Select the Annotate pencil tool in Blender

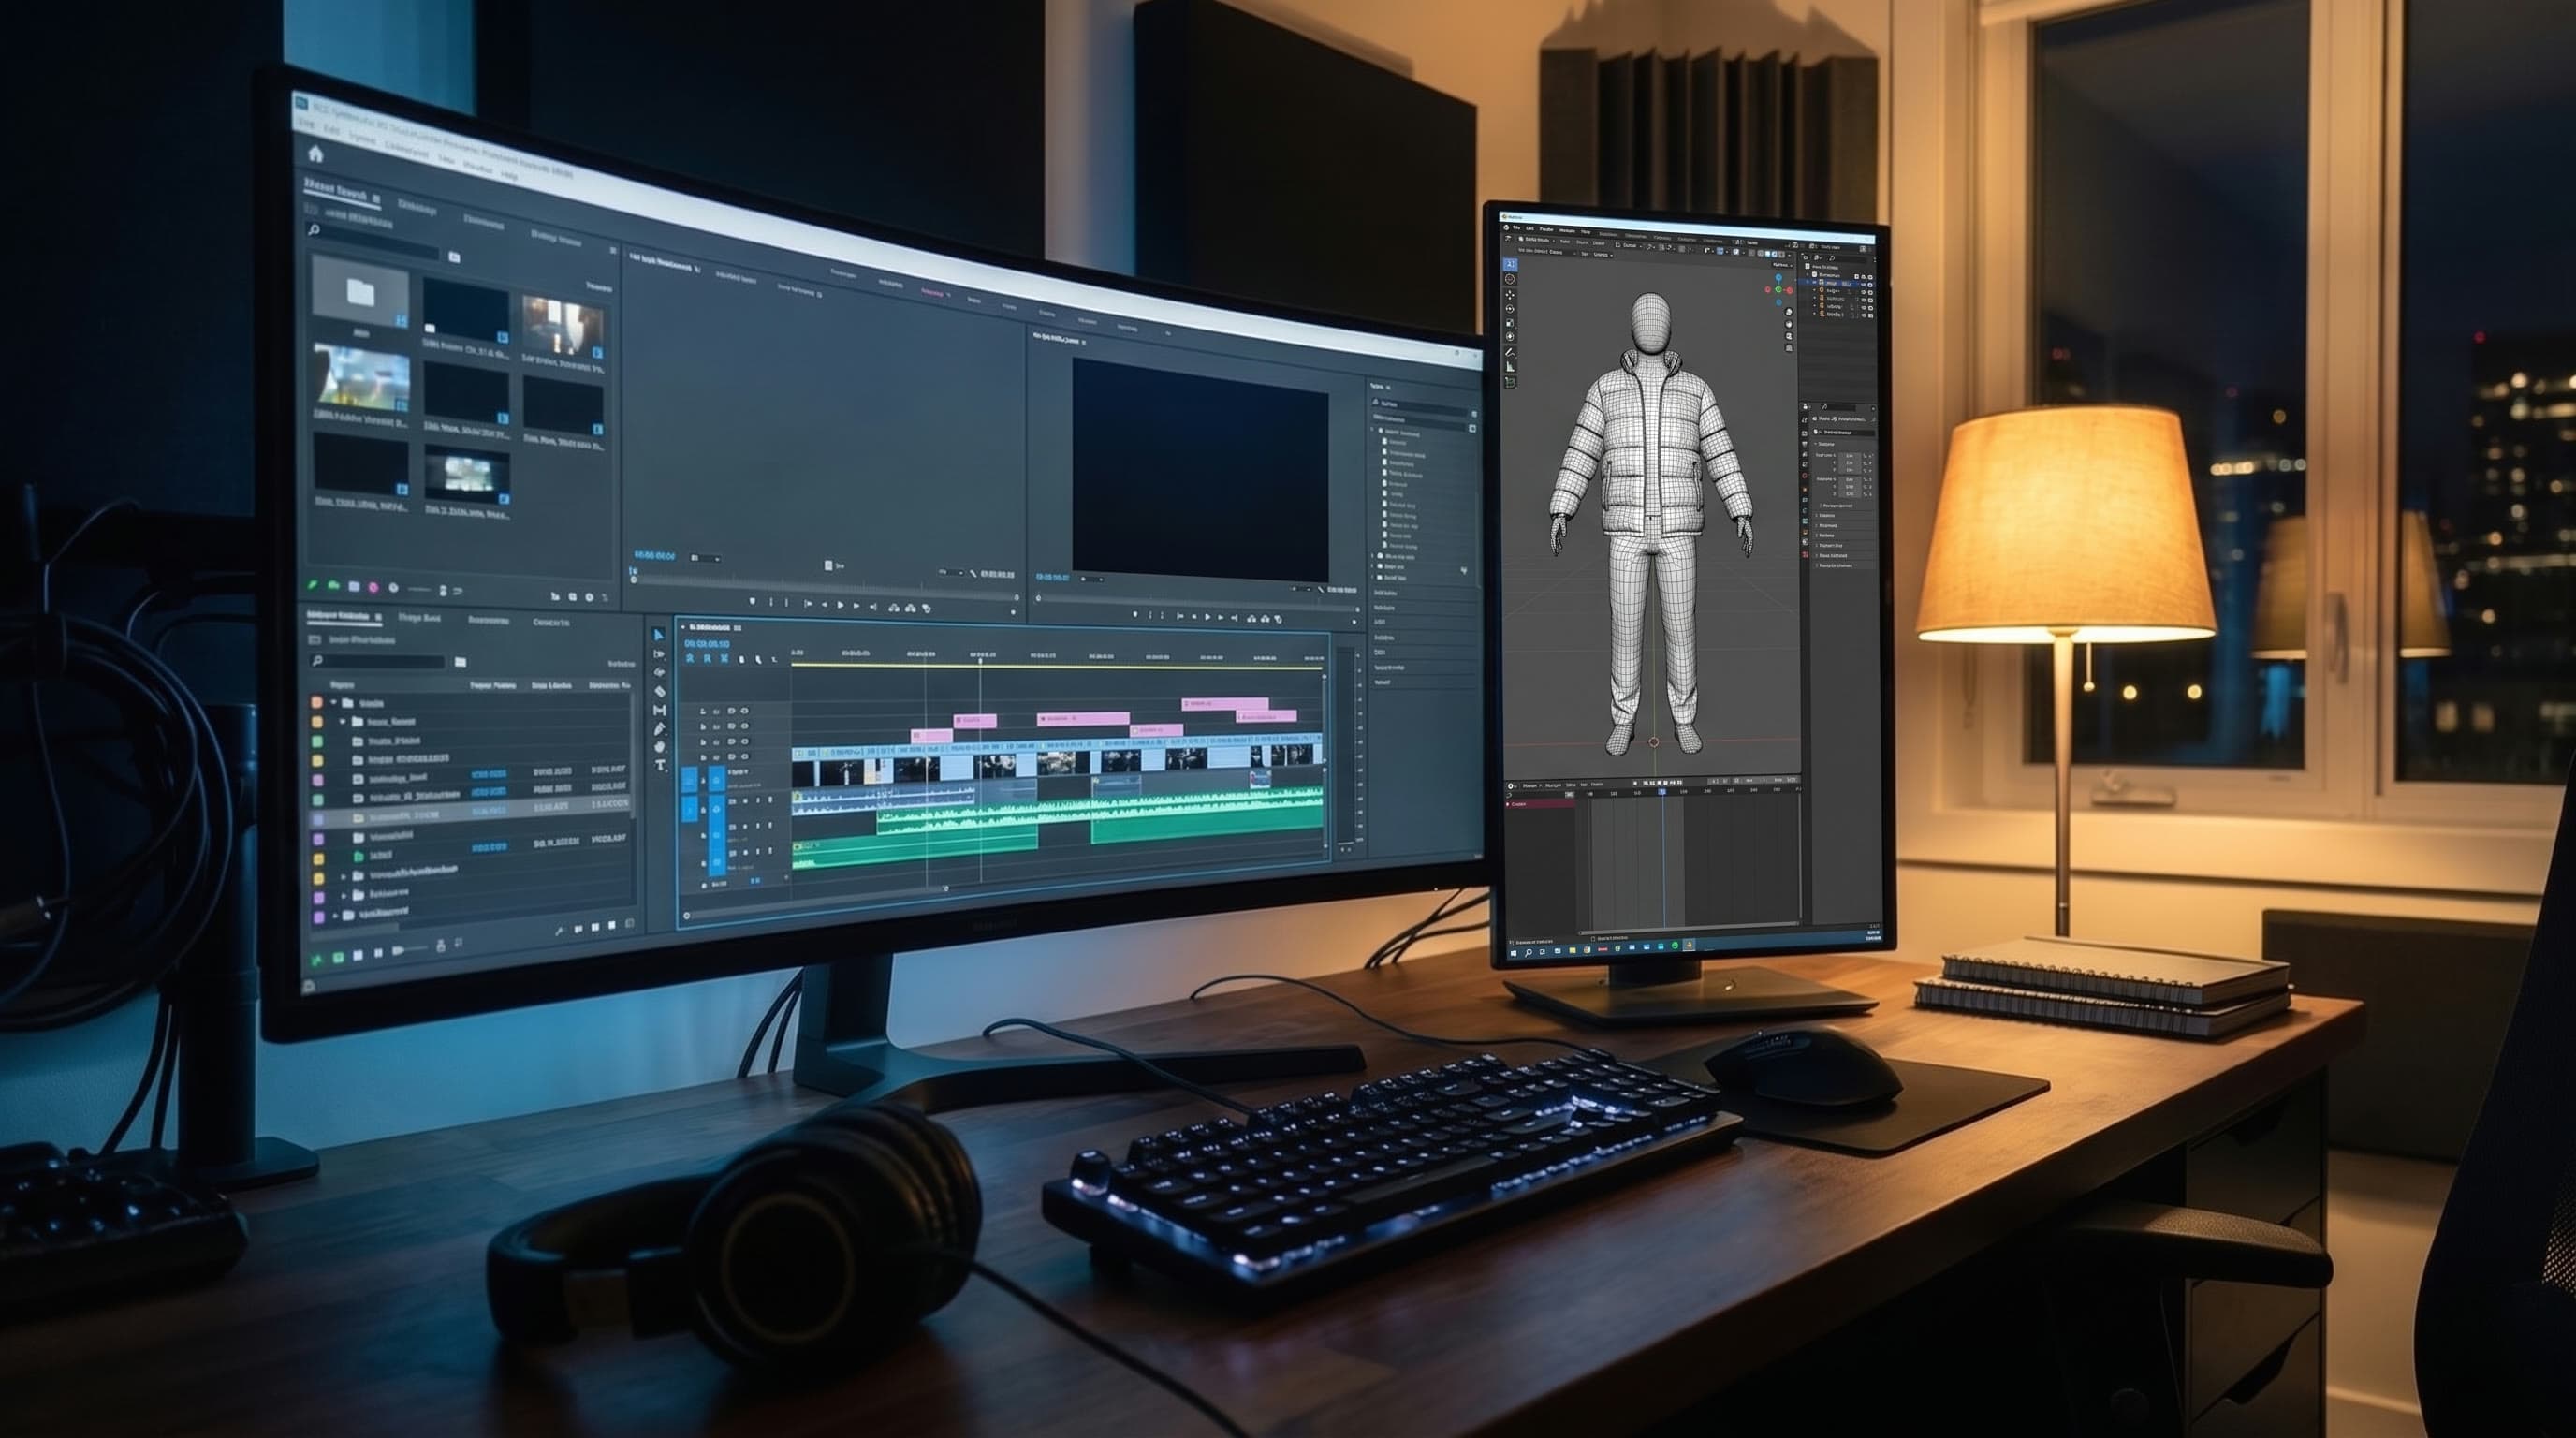pos(1510,353)
